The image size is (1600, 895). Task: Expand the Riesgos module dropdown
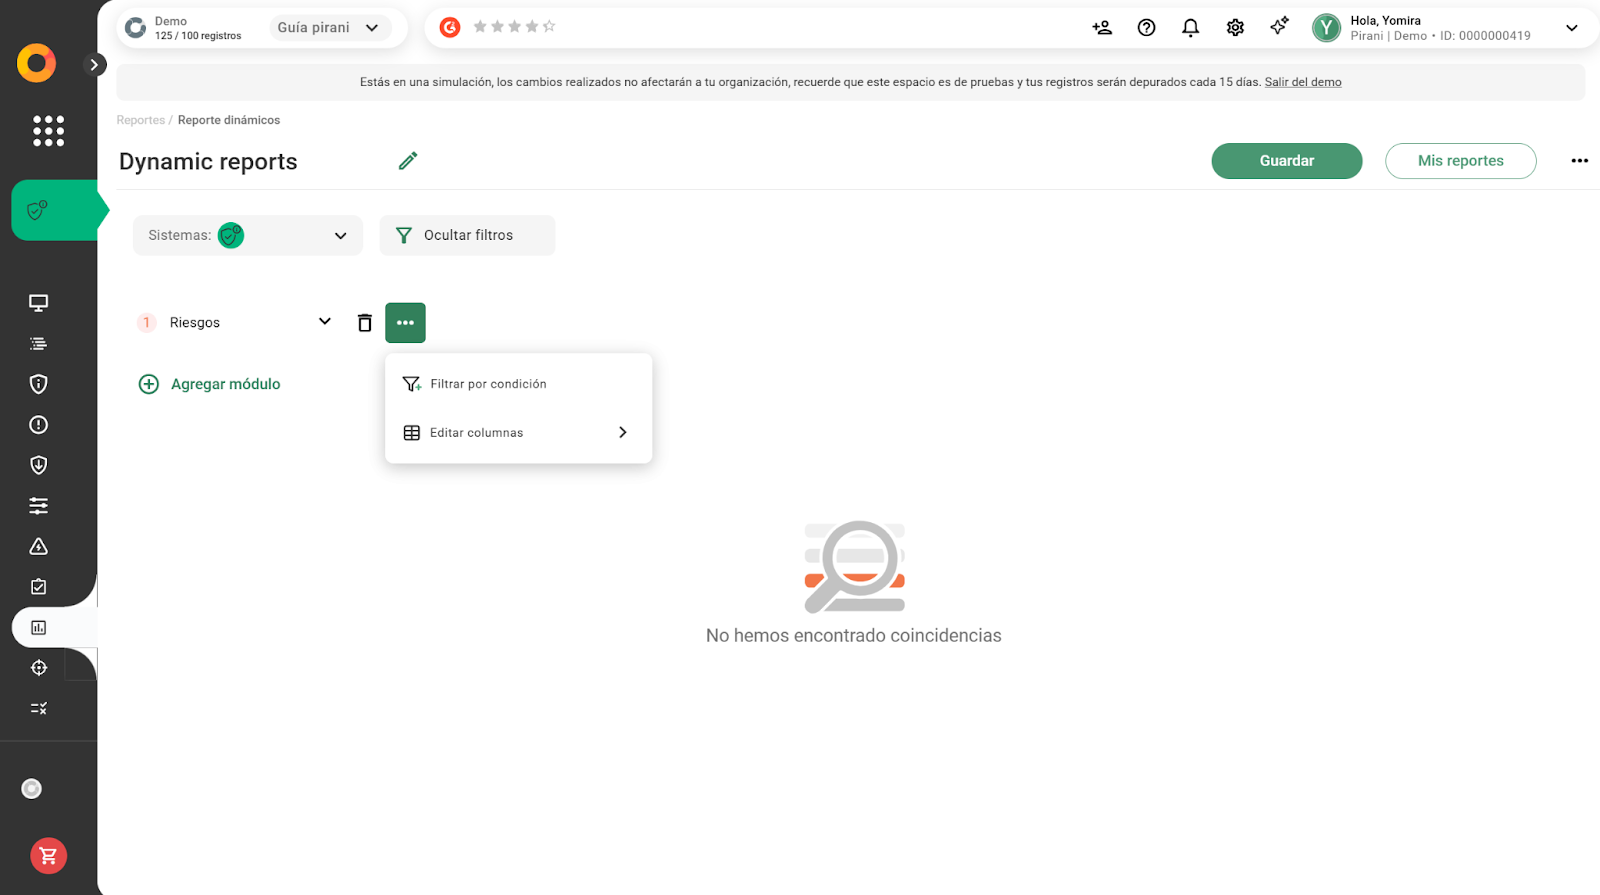pyautogui.click(x=324, y=322)
